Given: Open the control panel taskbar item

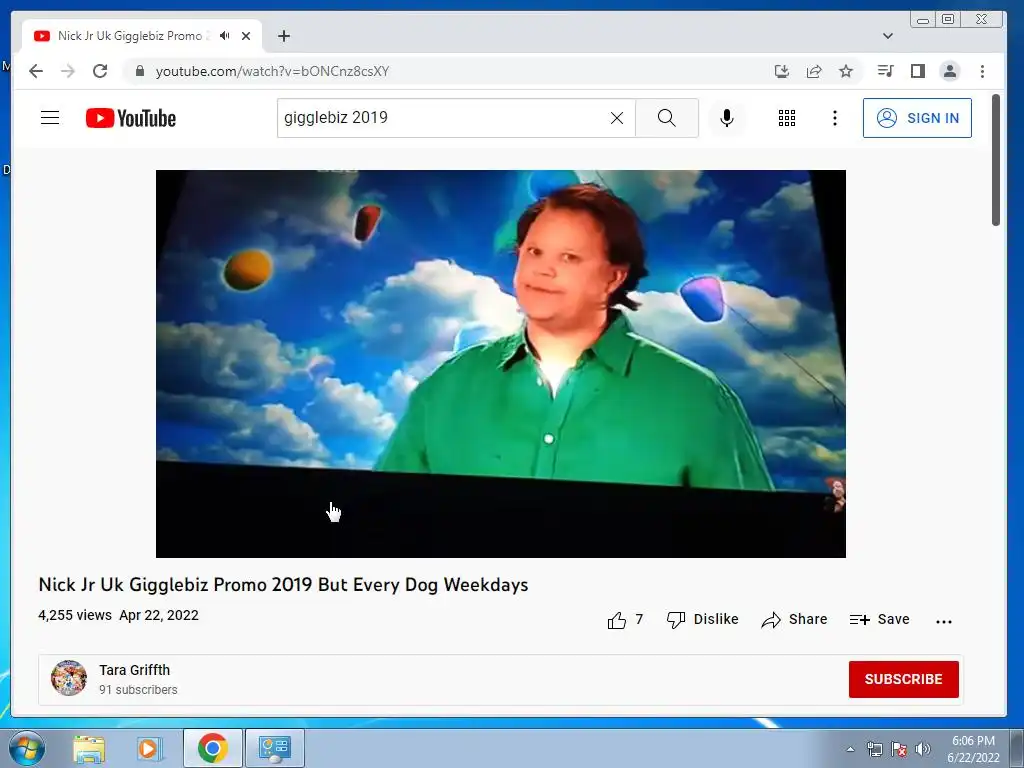Looking at the screenshot, I should 274,748.
